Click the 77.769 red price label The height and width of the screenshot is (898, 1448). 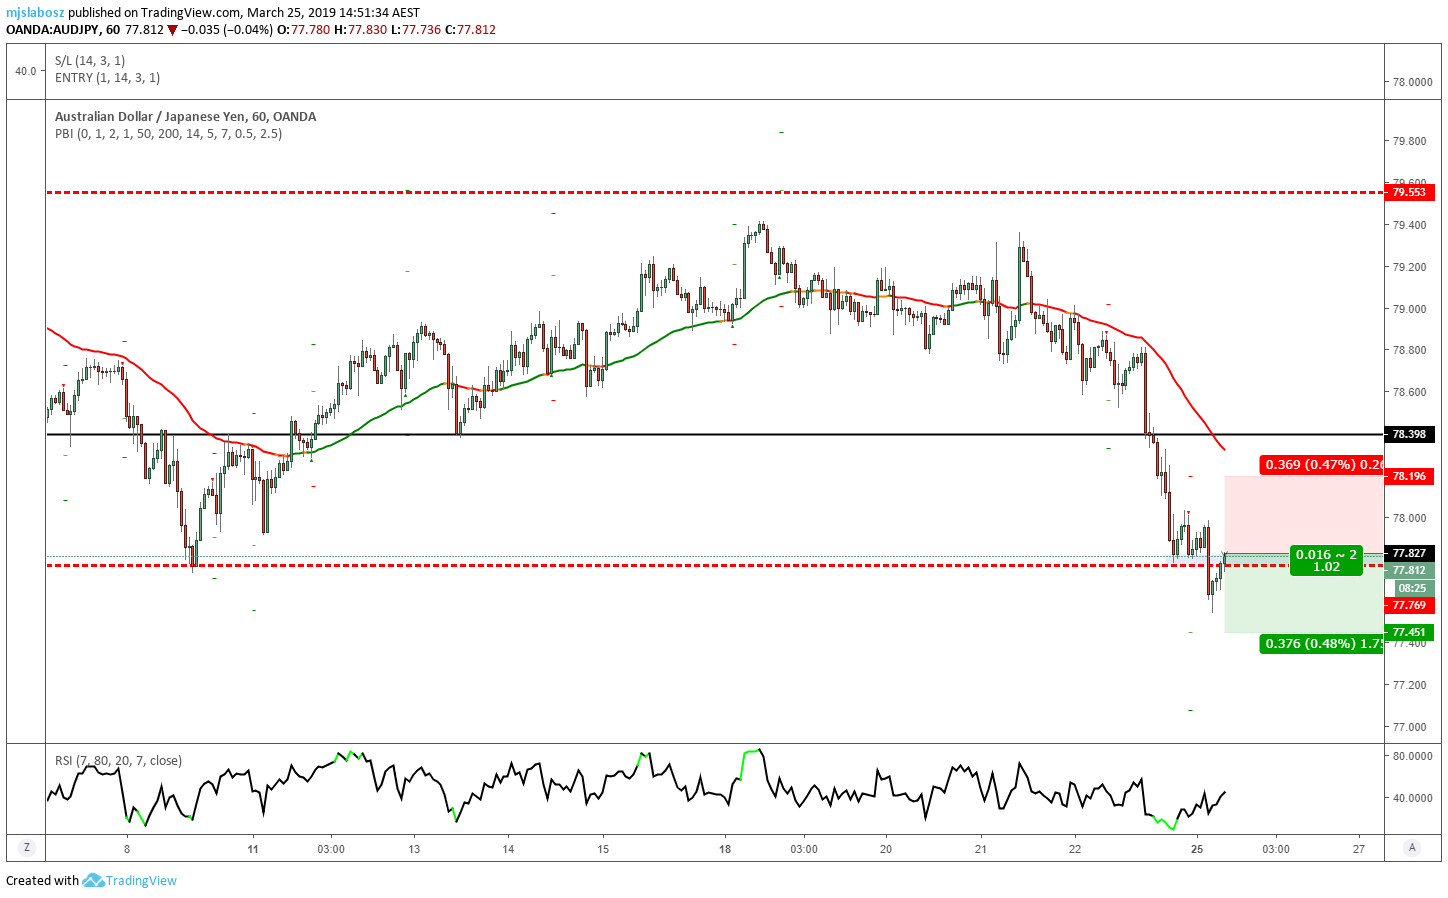point(1409,605)
